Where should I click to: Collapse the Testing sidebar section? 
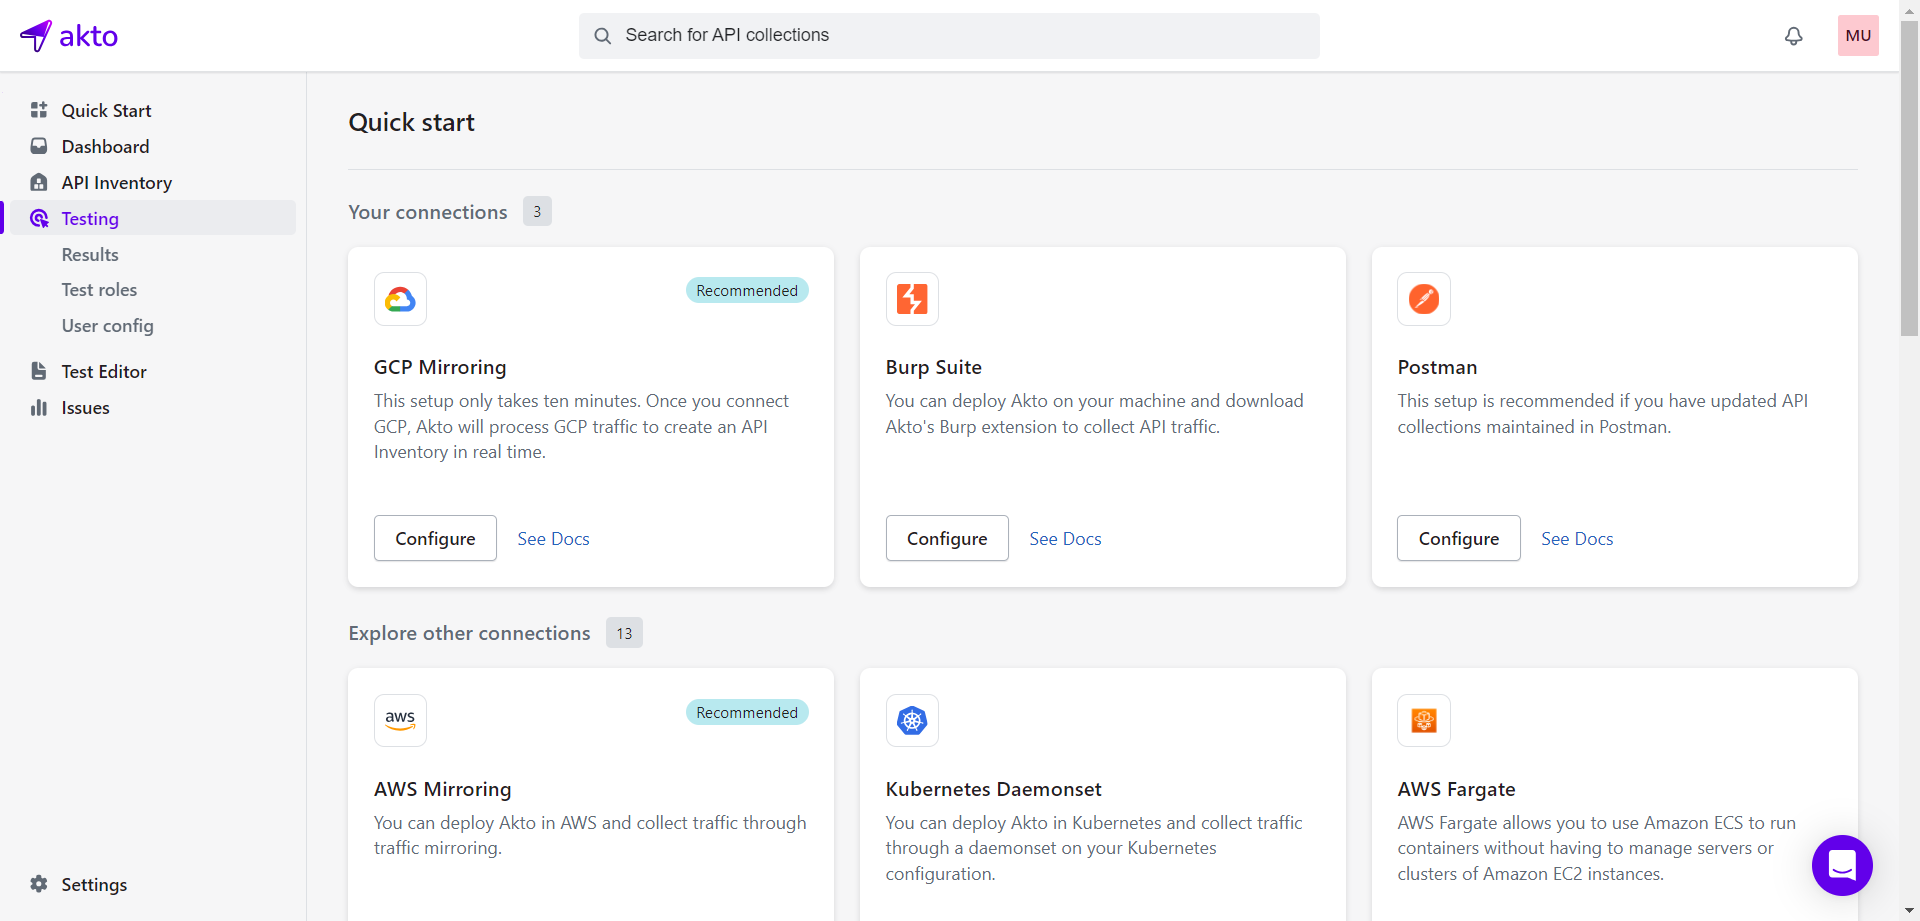[90, 219]
